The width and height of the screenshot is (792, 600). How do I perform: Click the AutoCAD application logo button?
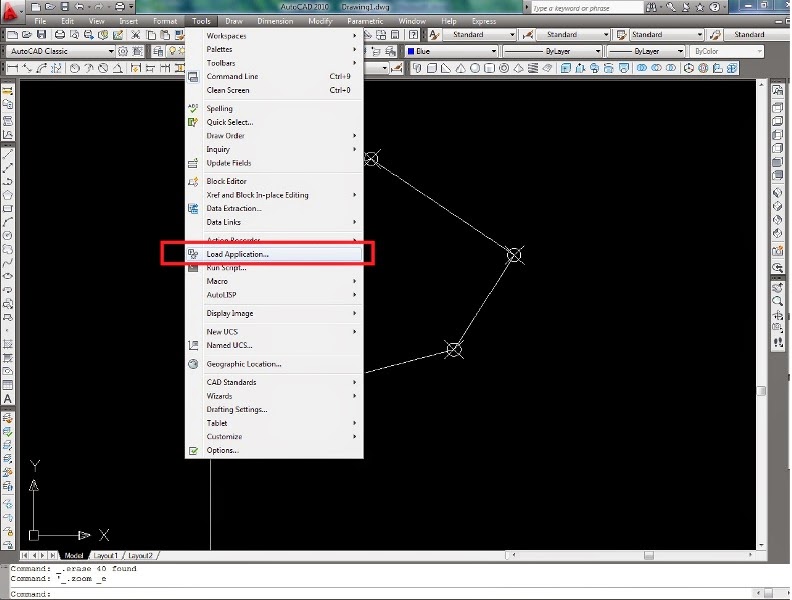click(10, 11)
